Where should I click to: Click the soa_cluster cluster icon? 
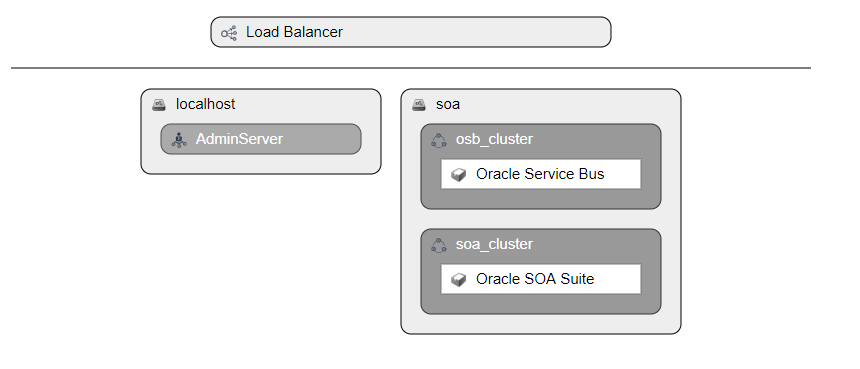tap(439, 245)
